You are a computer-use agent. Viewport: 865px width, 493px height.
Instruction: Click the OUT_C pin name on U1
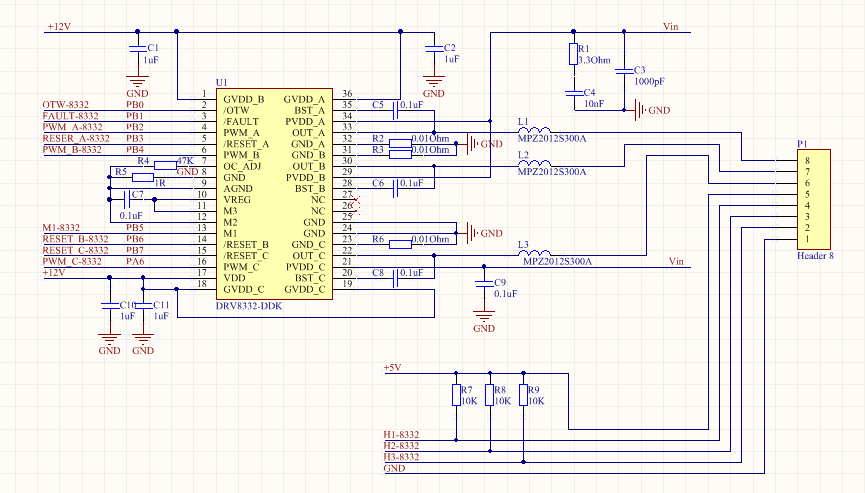[308, 256]
